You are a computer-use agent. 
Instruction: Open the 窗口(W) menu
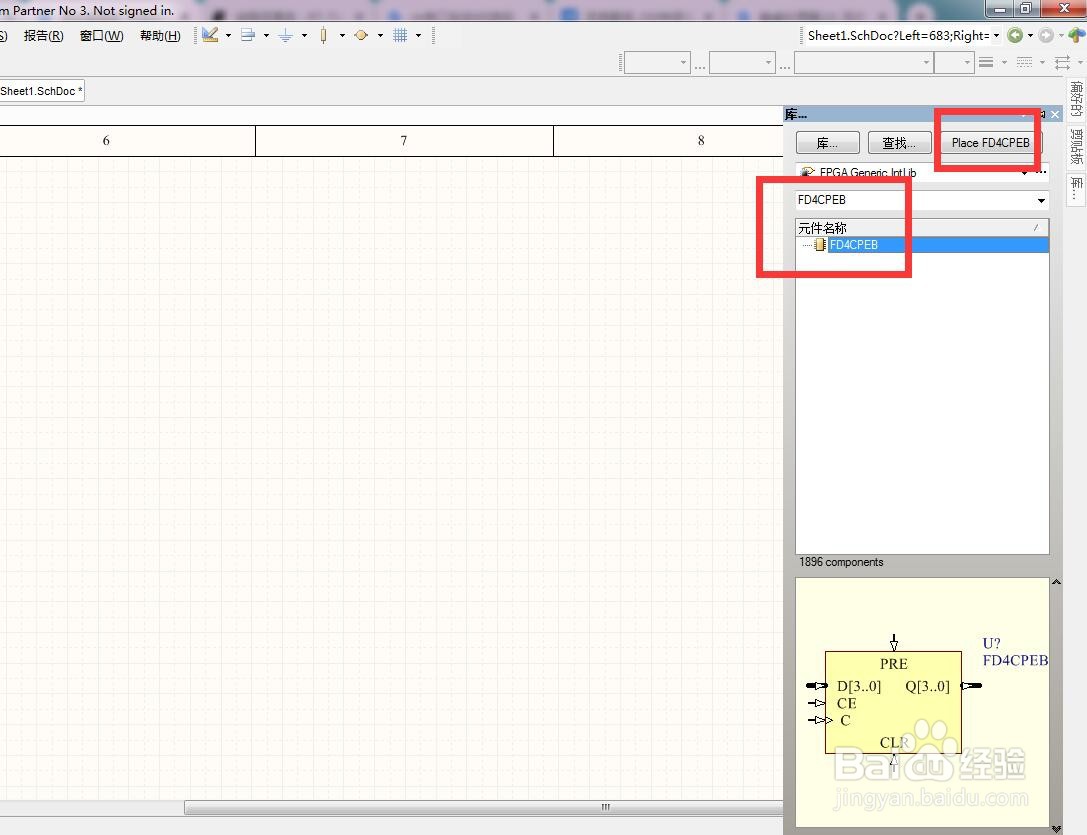[101, 35]
